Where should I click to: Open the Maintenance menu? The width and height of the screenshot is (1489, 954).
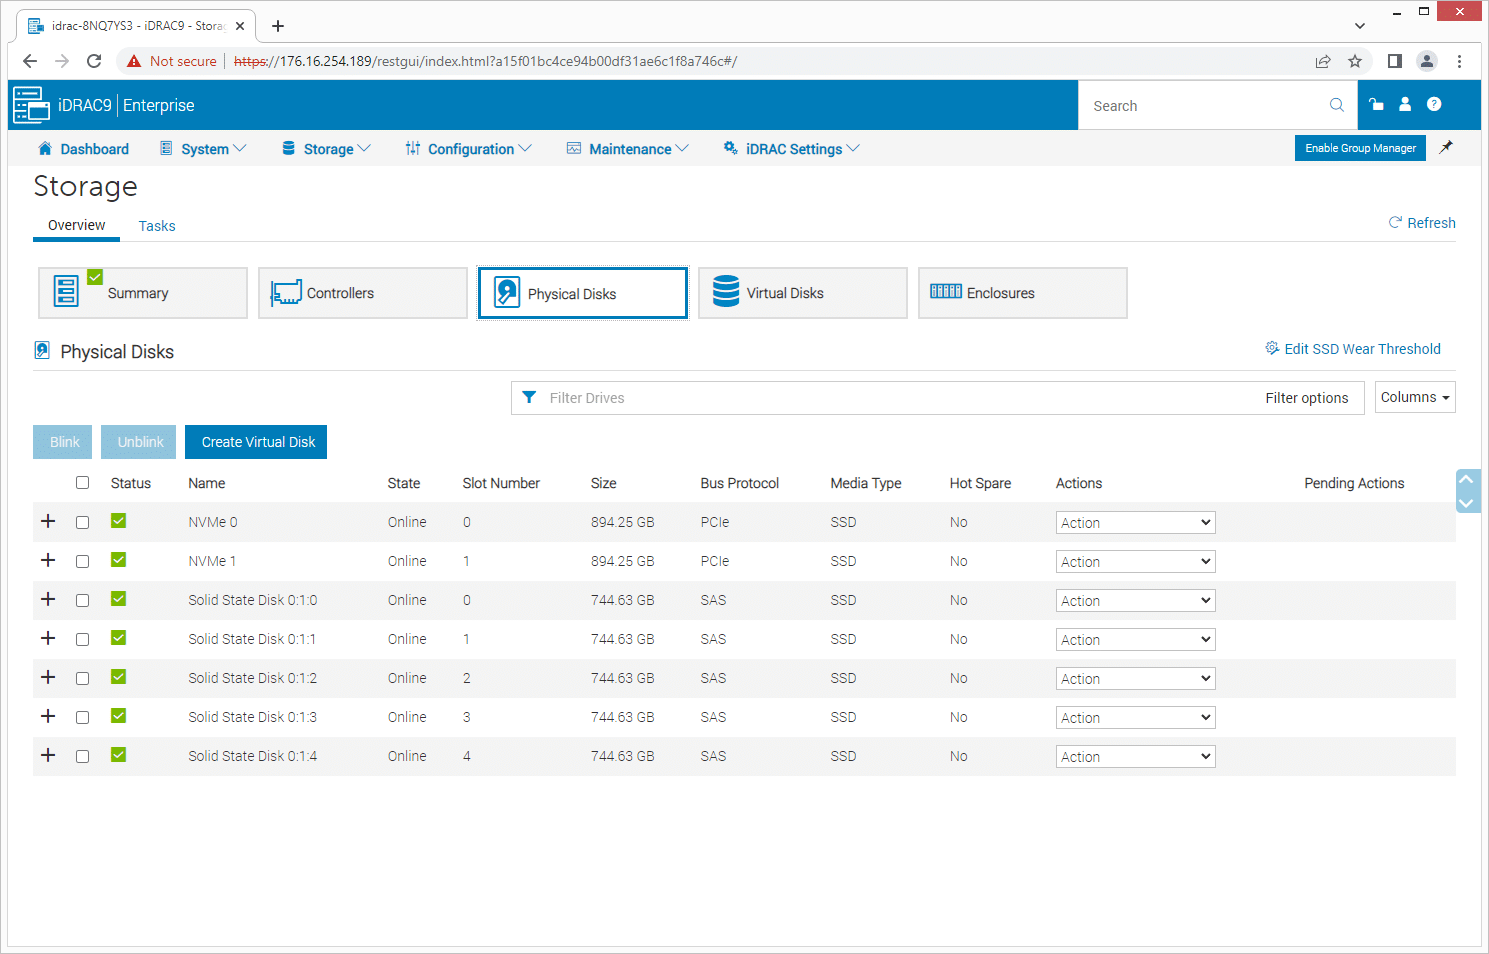pos(627,148)
